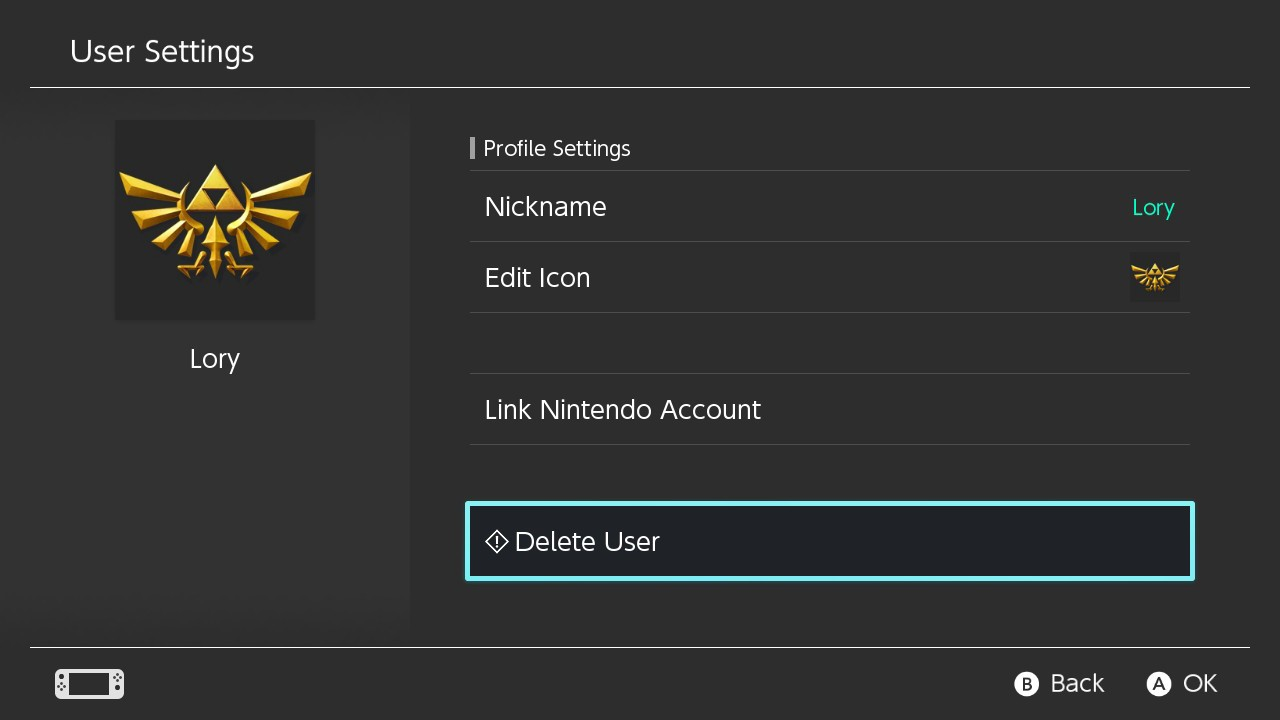This screenshot has height=720, width=1280.
Task: Click the small Hyrule crest icon beside Edit Icon
Action: (1155, 278)
